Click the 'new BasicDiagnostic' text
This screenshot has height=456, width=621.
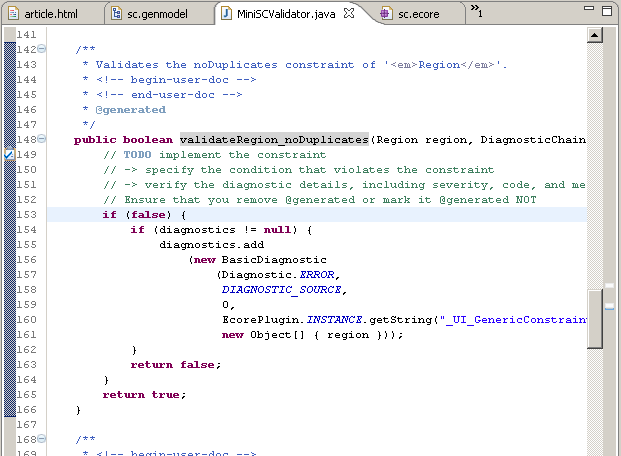(x=260, y=260)
